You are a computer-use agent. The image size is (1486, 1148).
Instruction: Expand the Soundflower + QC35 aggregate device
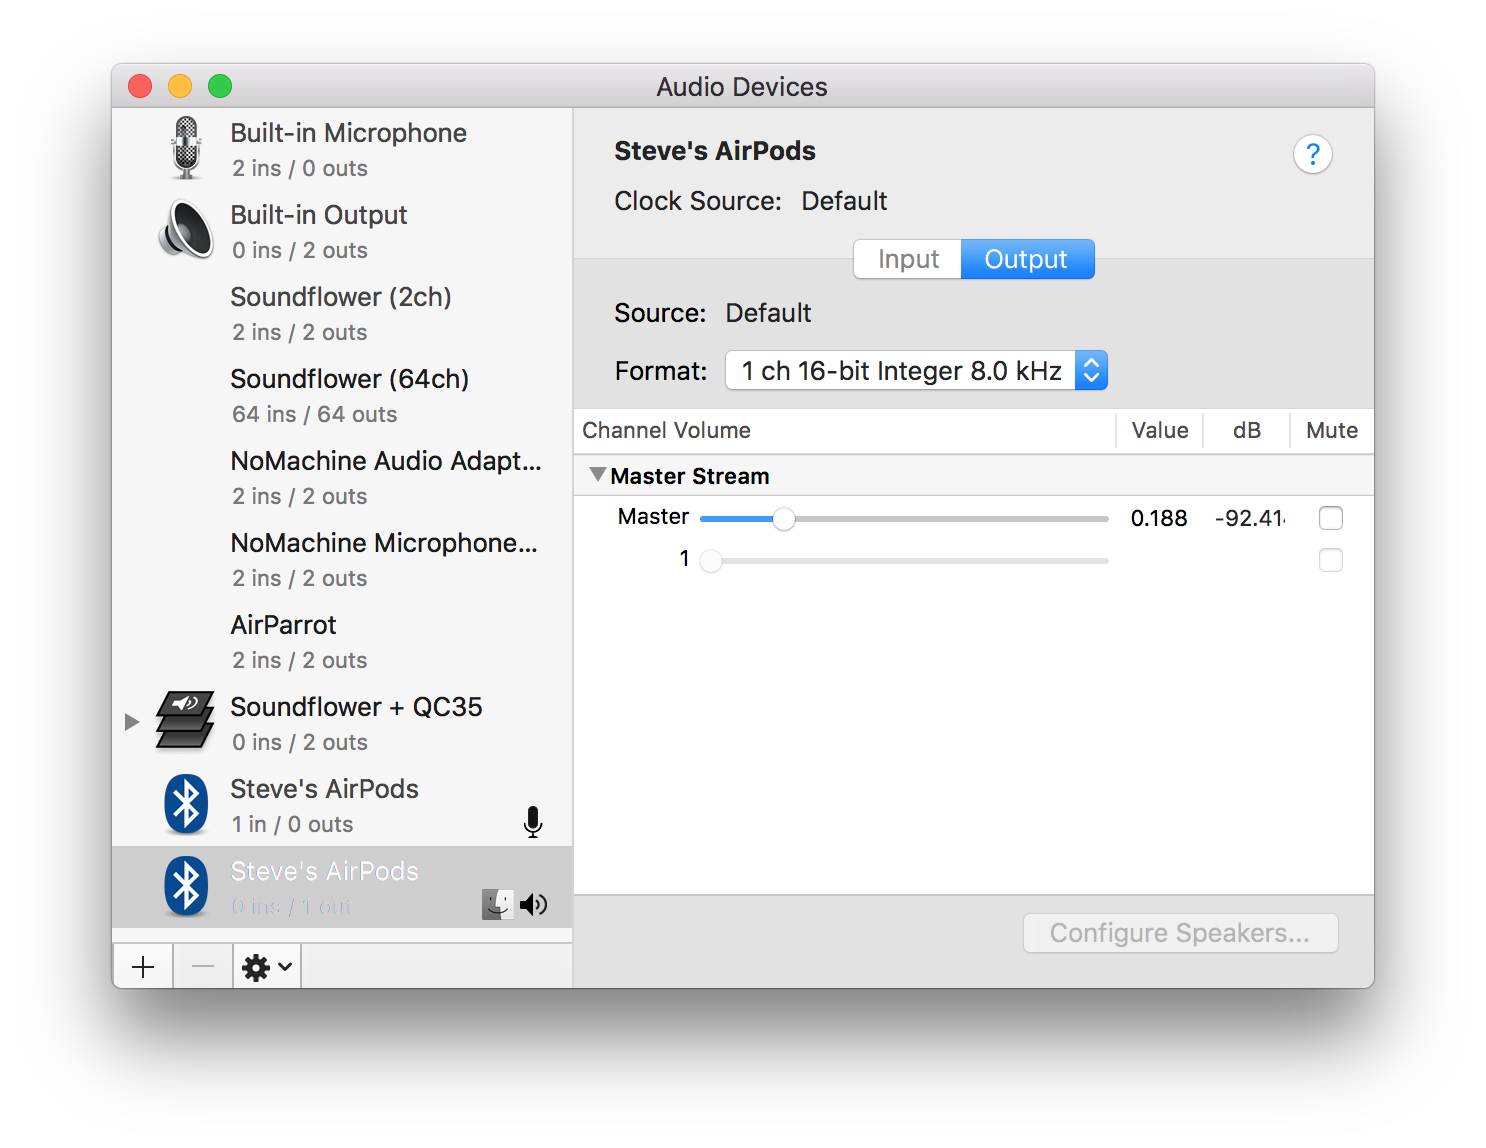tap(131, 721)
